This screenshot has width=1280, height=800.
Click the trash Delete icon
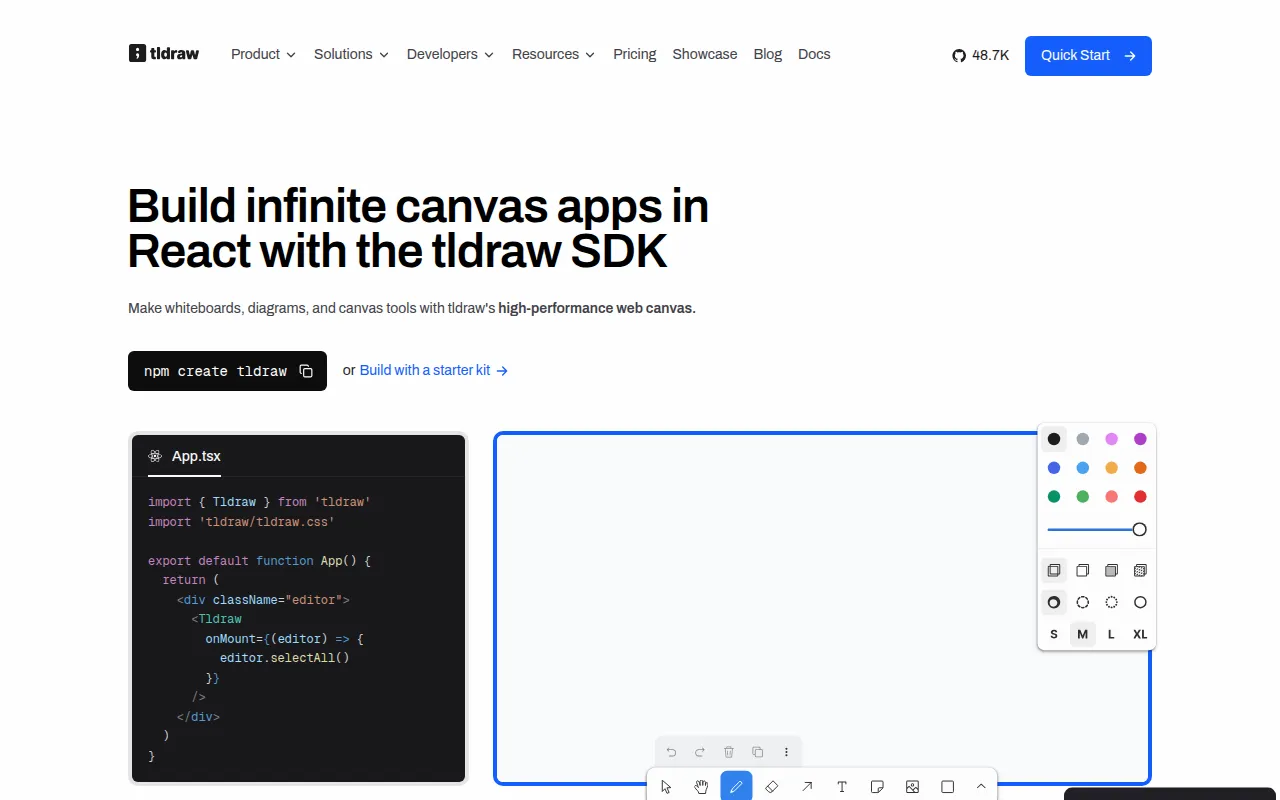729,752
